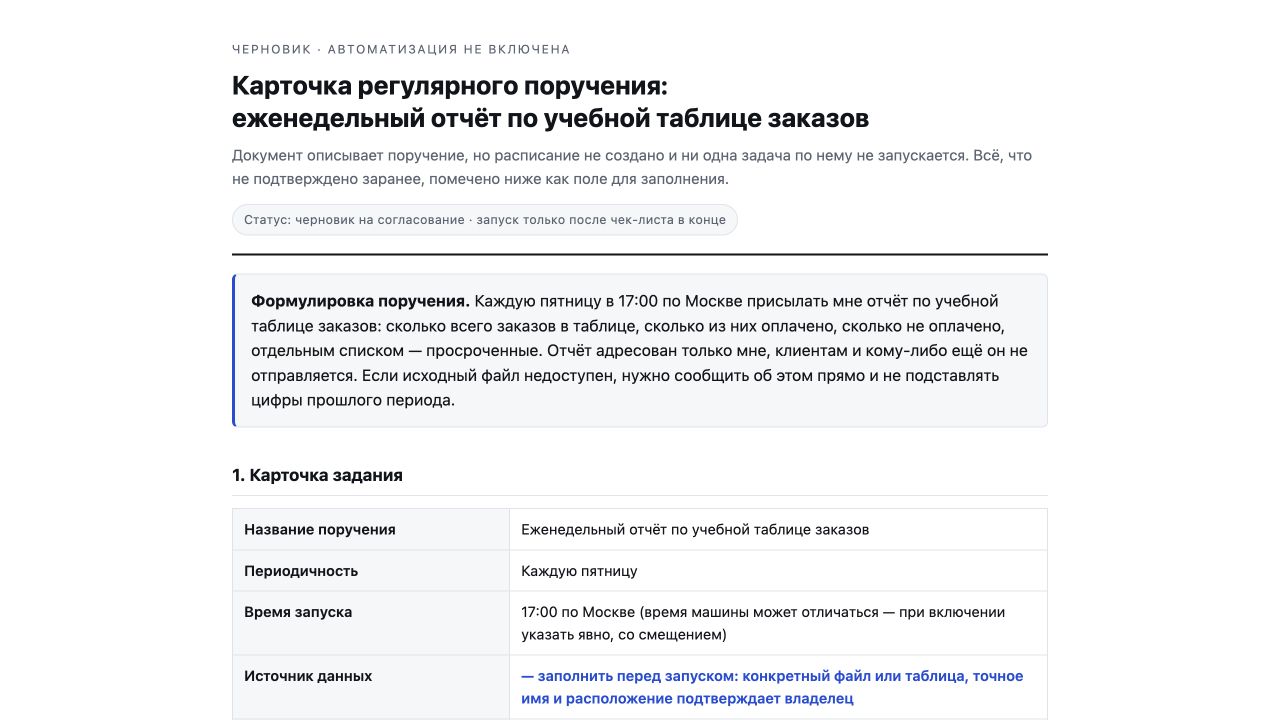Click the blue-bordered task formulation callout box
Screen dimensions: 1280x720
point(640,351)
